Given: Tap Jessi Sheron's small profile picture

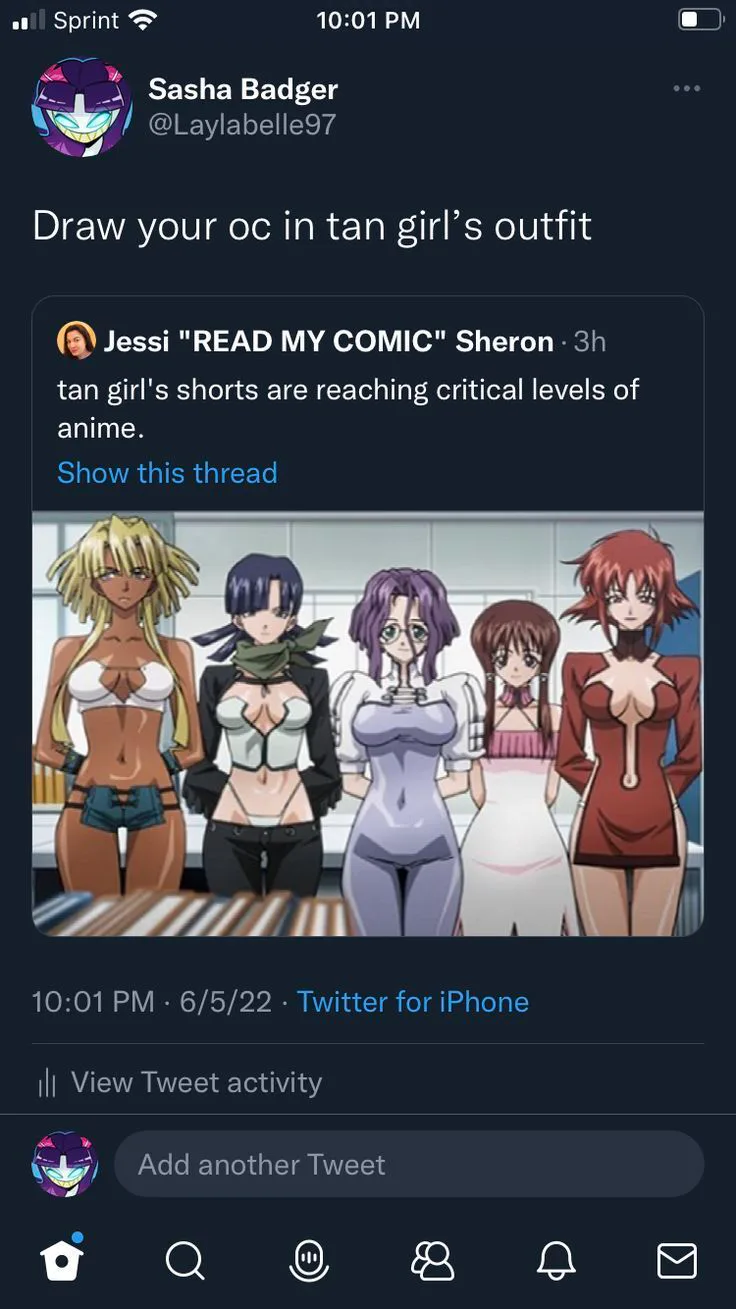Looking at the screenshot, I should [x=76, y=341].
